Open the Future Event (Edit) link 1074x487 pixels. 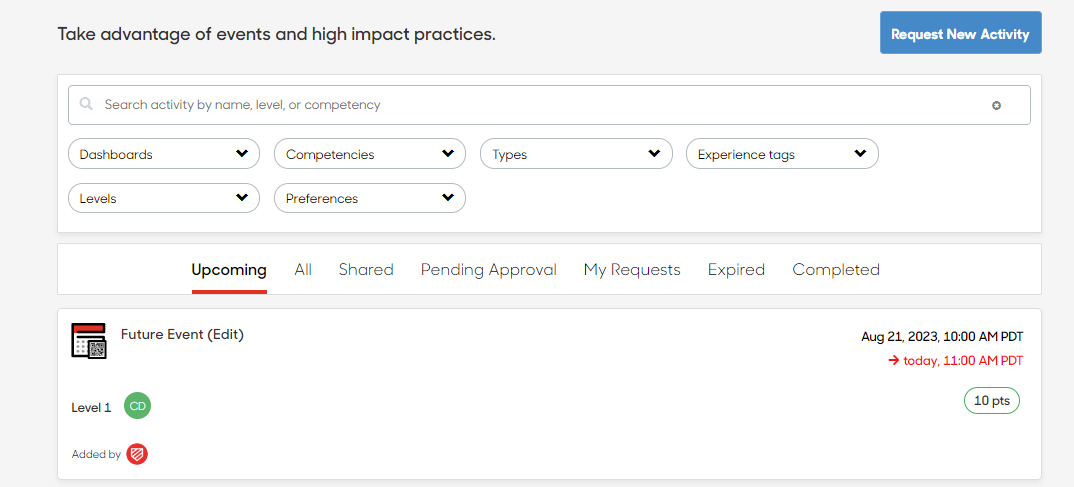click(x=182, y=334)
